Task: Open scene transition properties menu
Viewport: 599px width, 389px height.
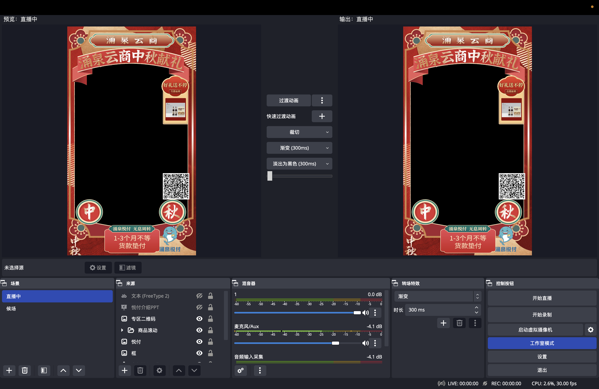Action: click(x=475, y=323)
